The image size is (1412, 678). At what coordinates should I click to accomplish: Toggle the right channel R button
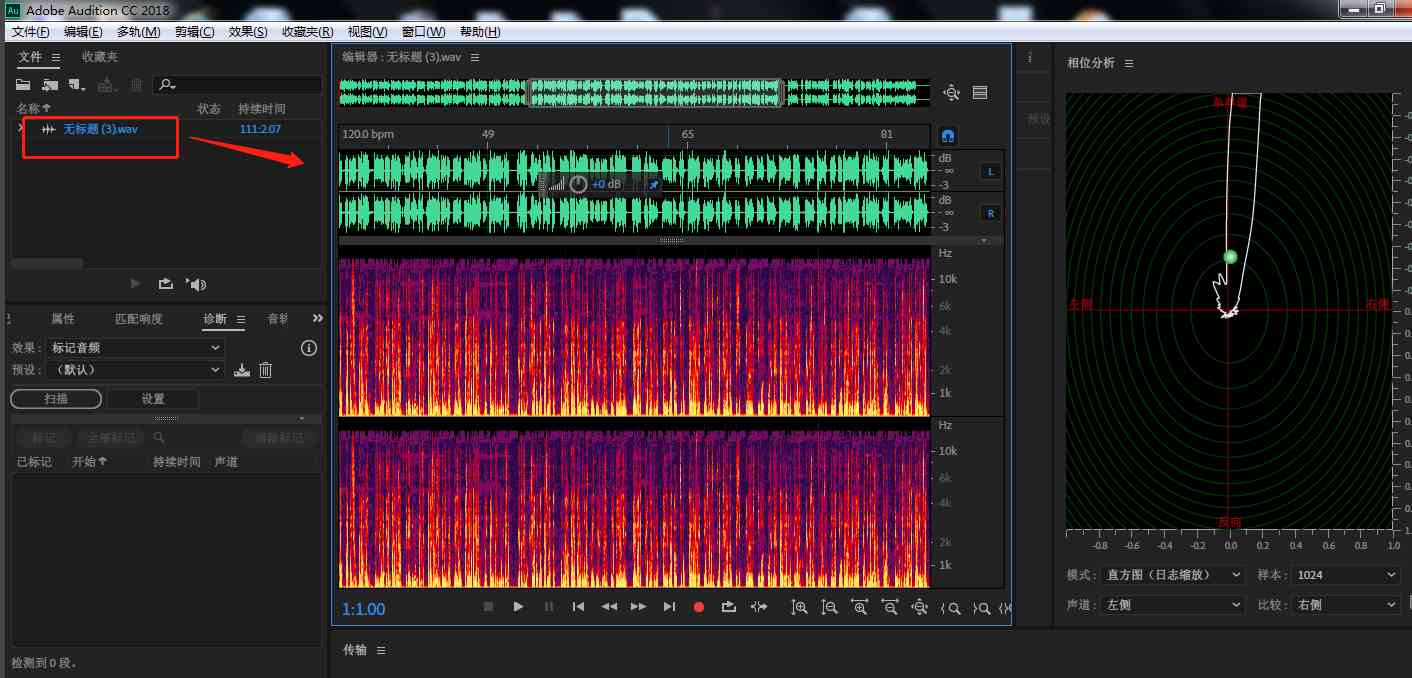991,213
